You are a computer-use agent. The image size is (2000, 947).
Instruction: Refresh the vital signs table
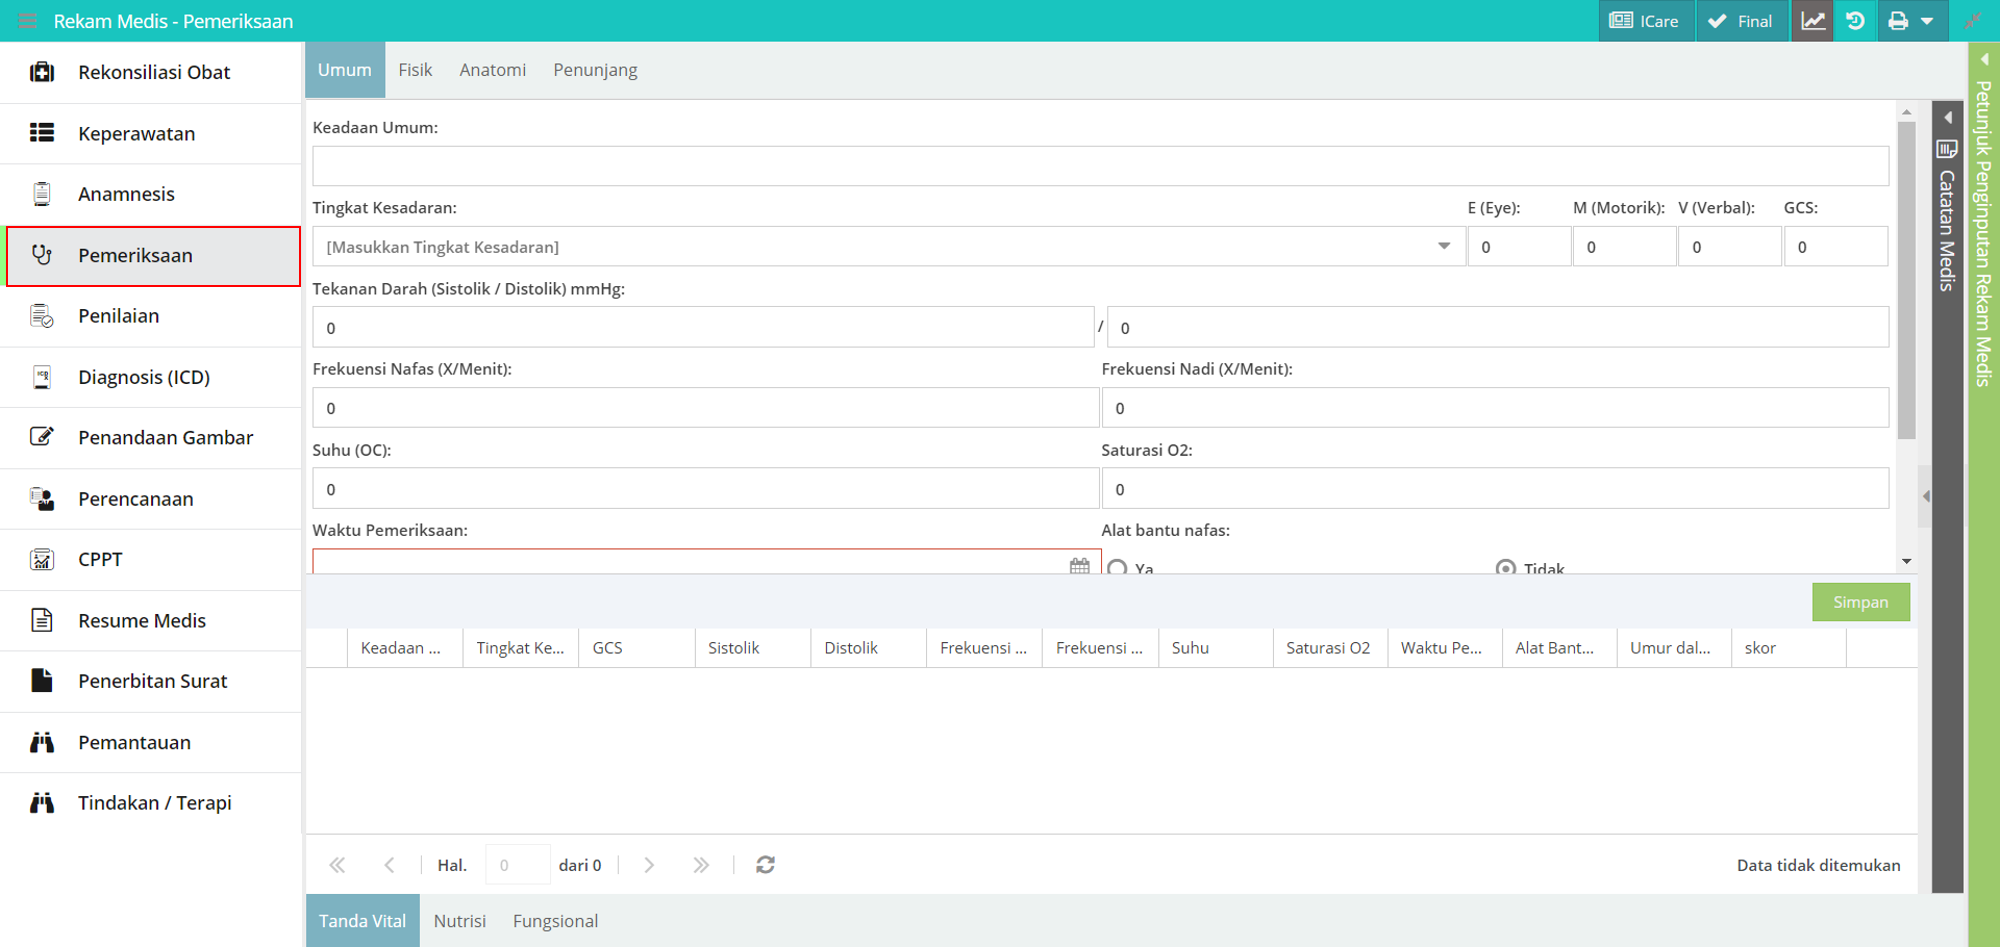pyautogui.click(x=766, y=865)
